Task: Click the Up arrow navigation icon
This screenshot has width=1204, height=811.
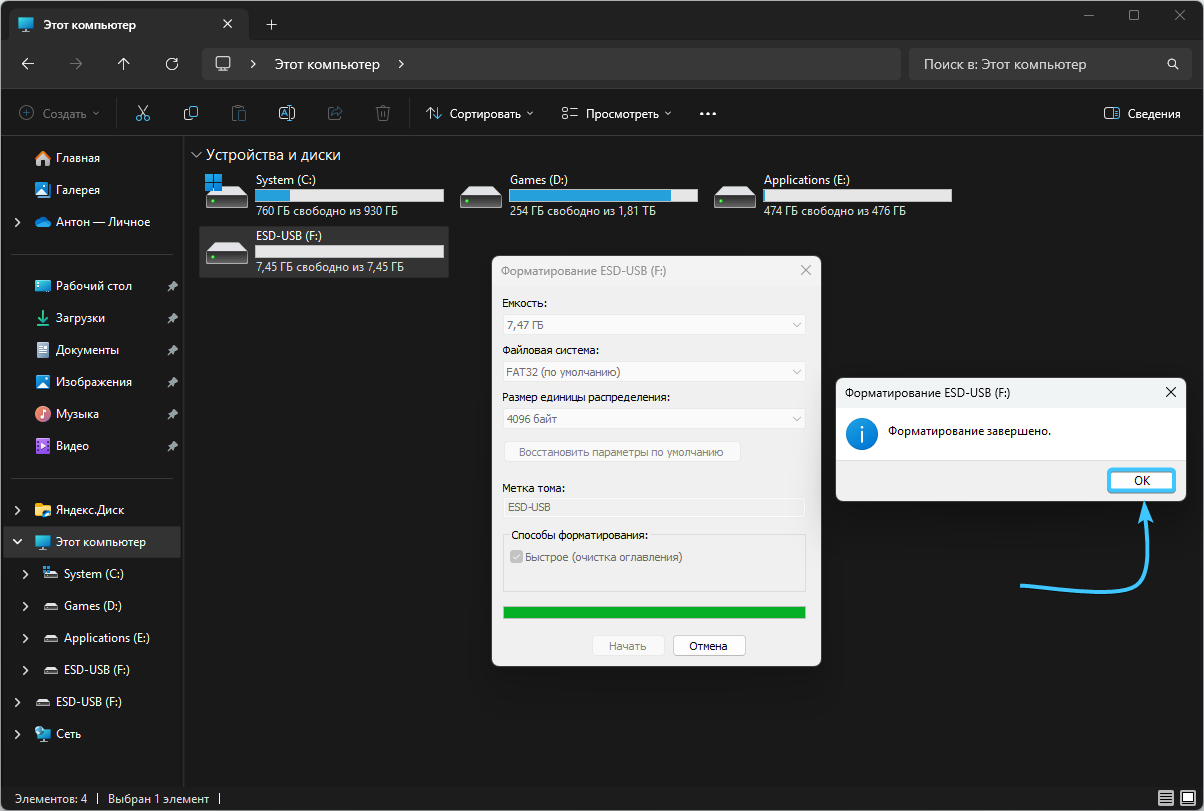Action: (124, 64)
